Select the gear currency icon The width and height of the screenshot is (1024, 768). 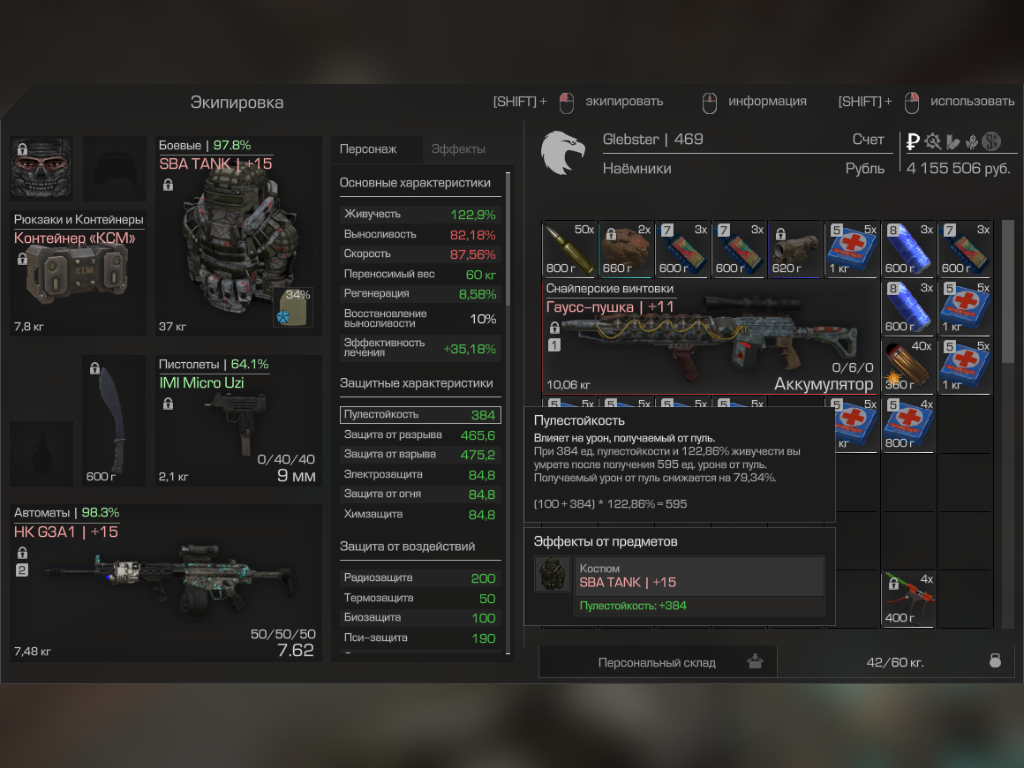click(x=933, y=140)
